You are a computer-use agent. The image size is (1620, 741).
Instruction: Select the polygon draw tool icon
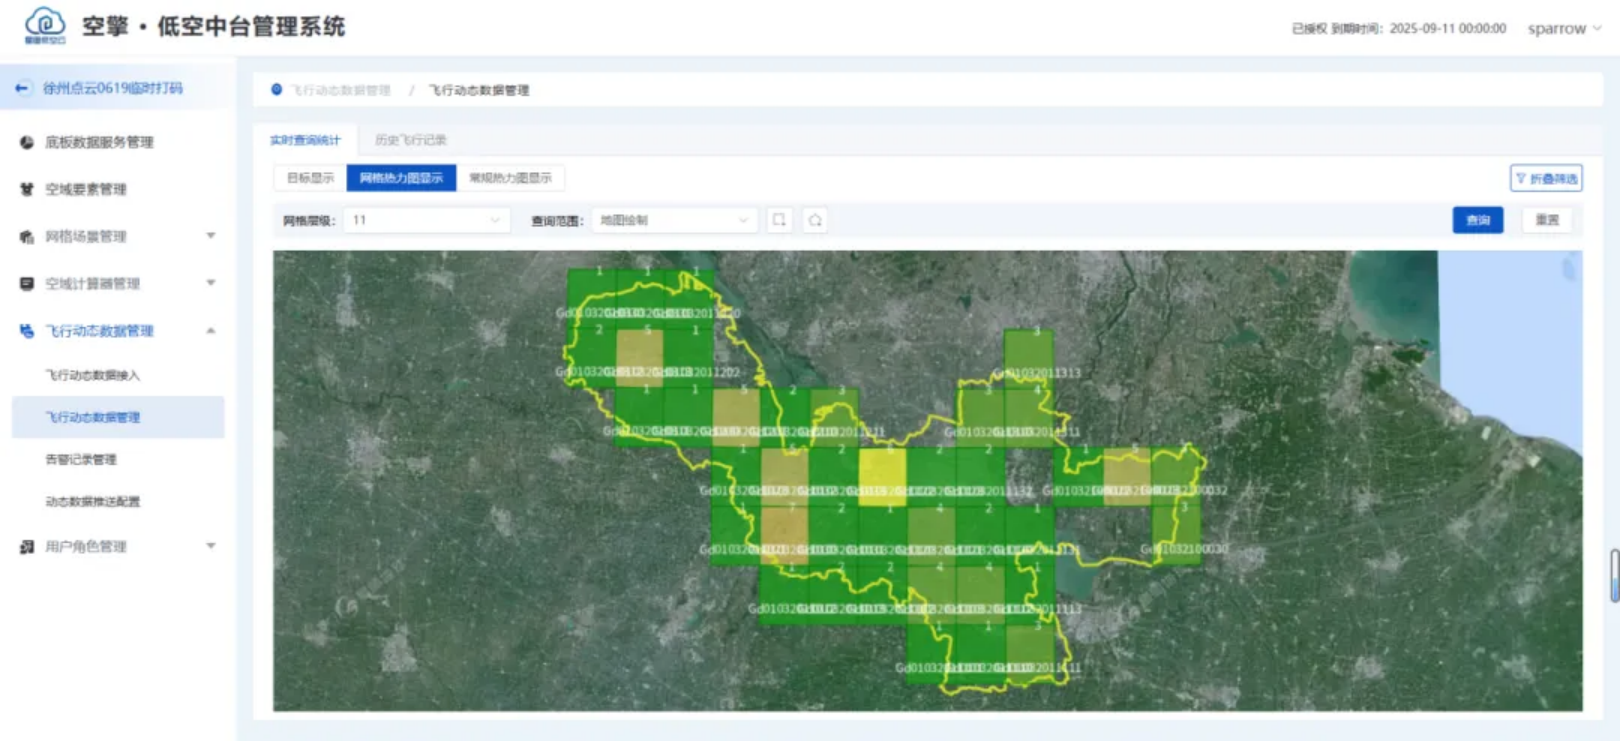click(815, 220)
